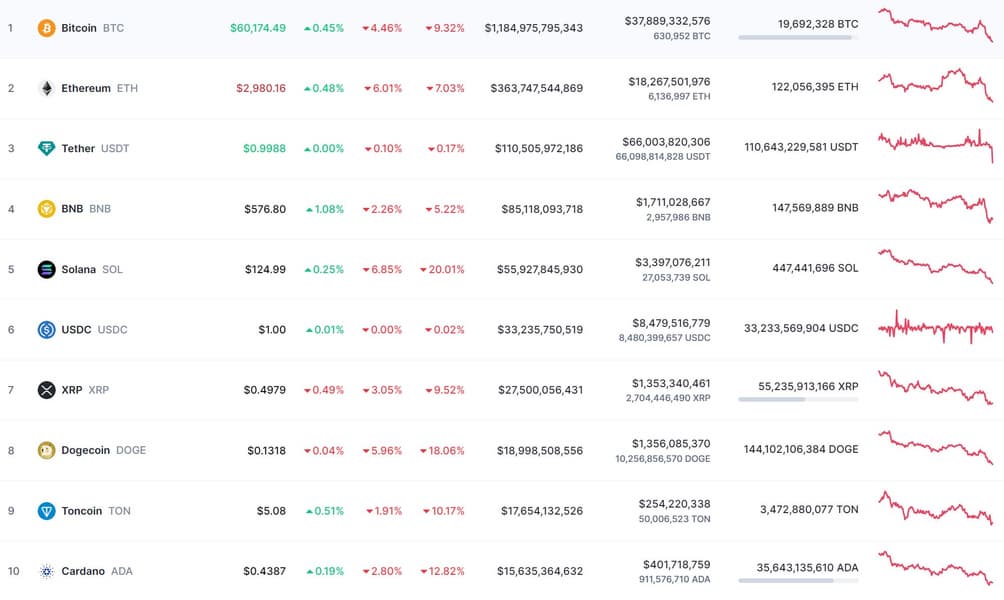This screenshot has height=600, width=1004.
Task: Open USDC 7-day price sparkline chart
Action: tap(934, 328)
